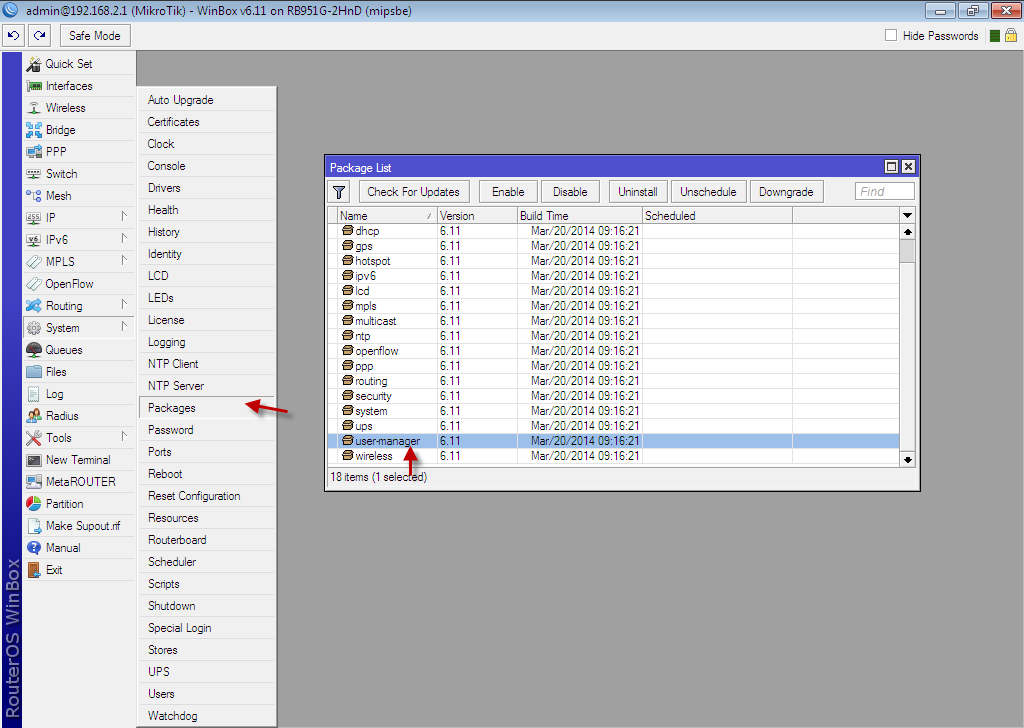Click the Files folder icon
1024x728 pixels.
[33, 372]
